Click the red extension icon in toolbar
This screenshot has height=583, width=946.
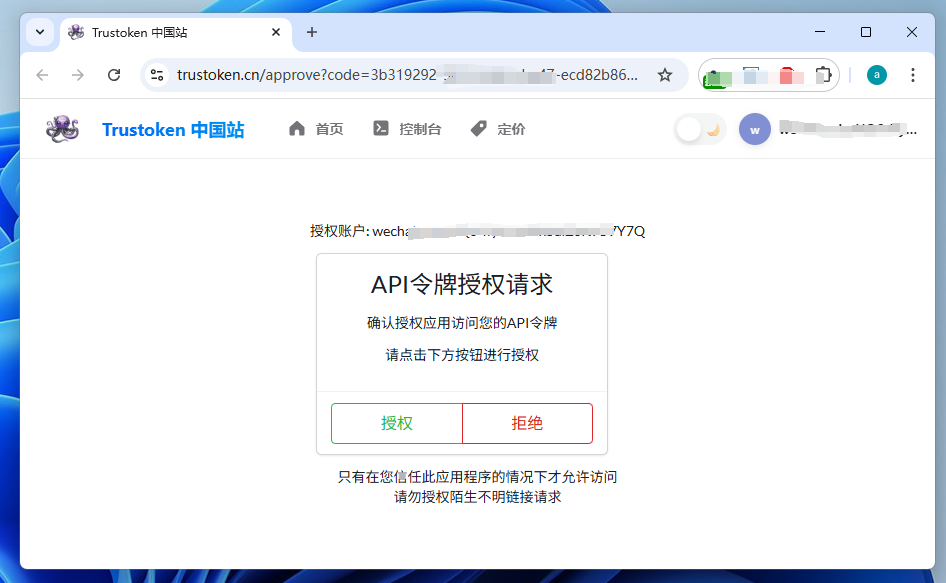(787, 75)
